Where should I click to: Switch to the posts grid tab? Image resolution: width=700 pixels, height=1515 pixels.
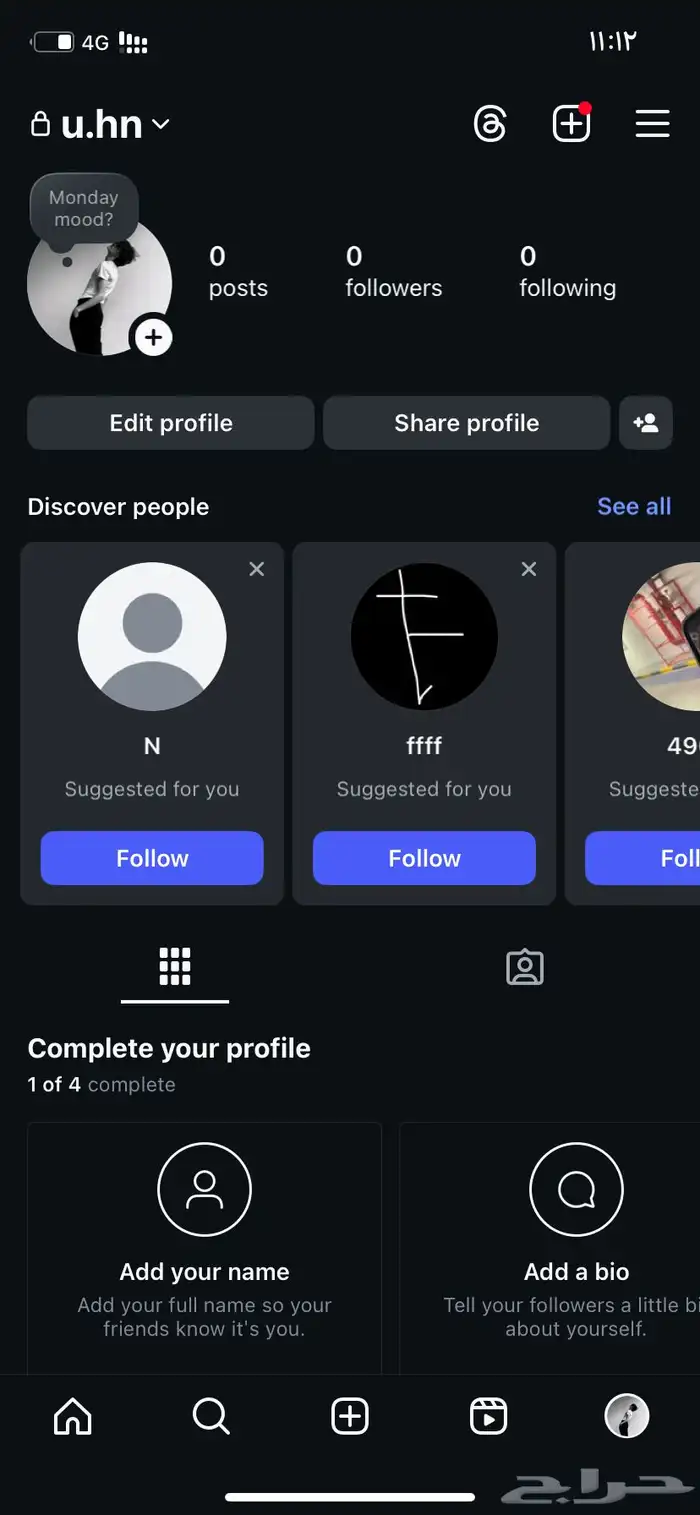[175, 967]
